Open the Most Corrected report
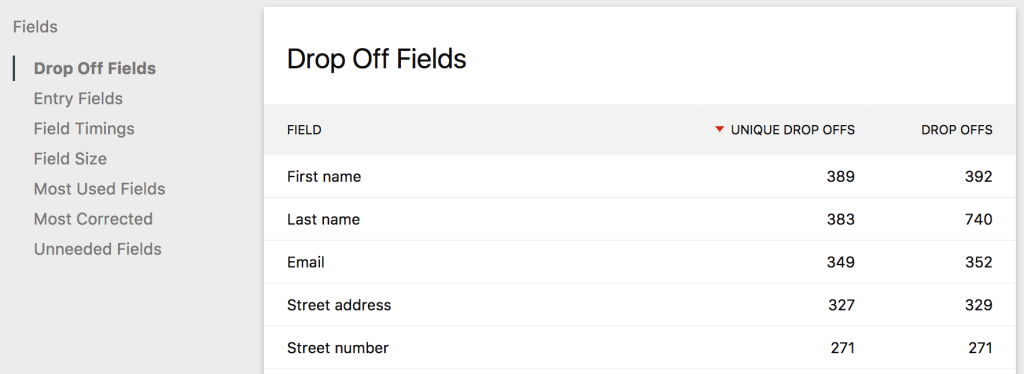Image resolution: width=1024 pixels, height=374 pixels. [x=93, y=219]
